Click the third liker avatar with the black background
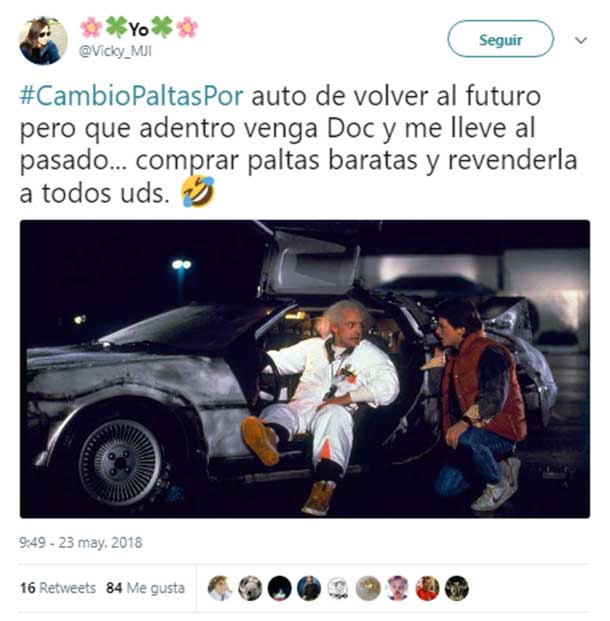Image resolution: width=610 pixels, height=621 pixels. pyautogui.click(x=280, y=588)
